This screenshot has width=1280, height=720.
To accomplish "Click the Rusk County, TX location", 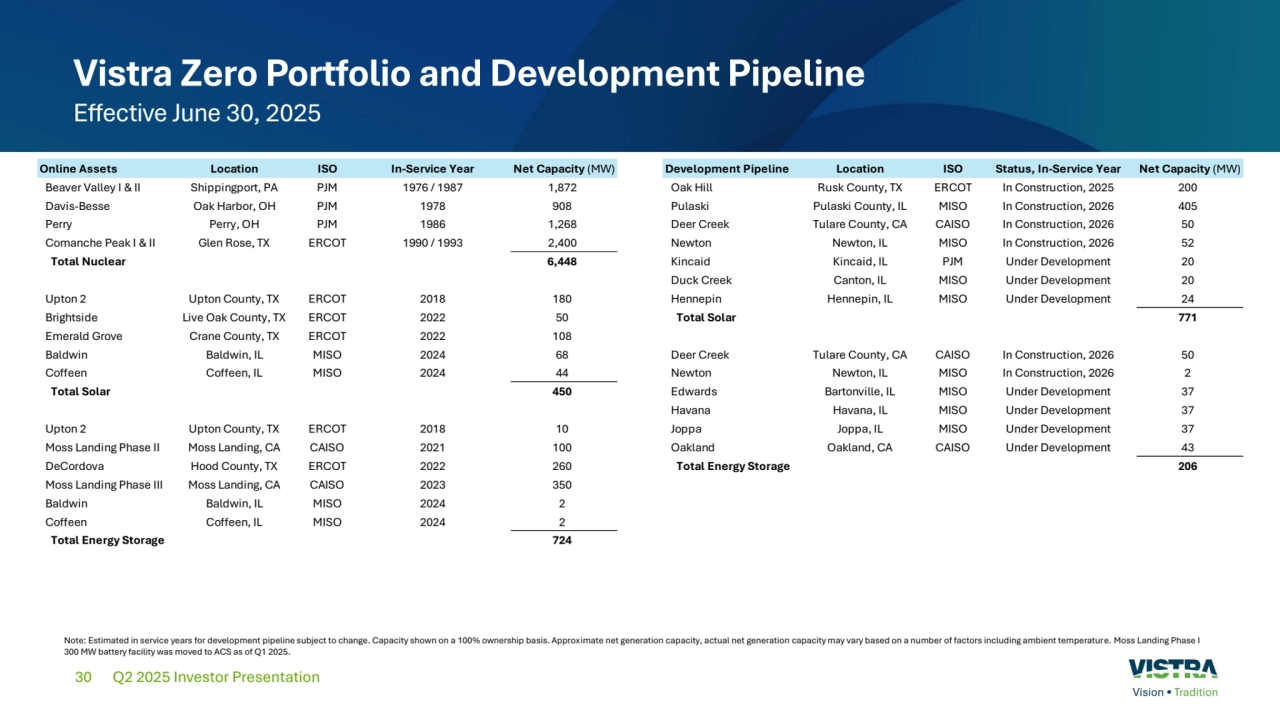I will click(860, 188).
